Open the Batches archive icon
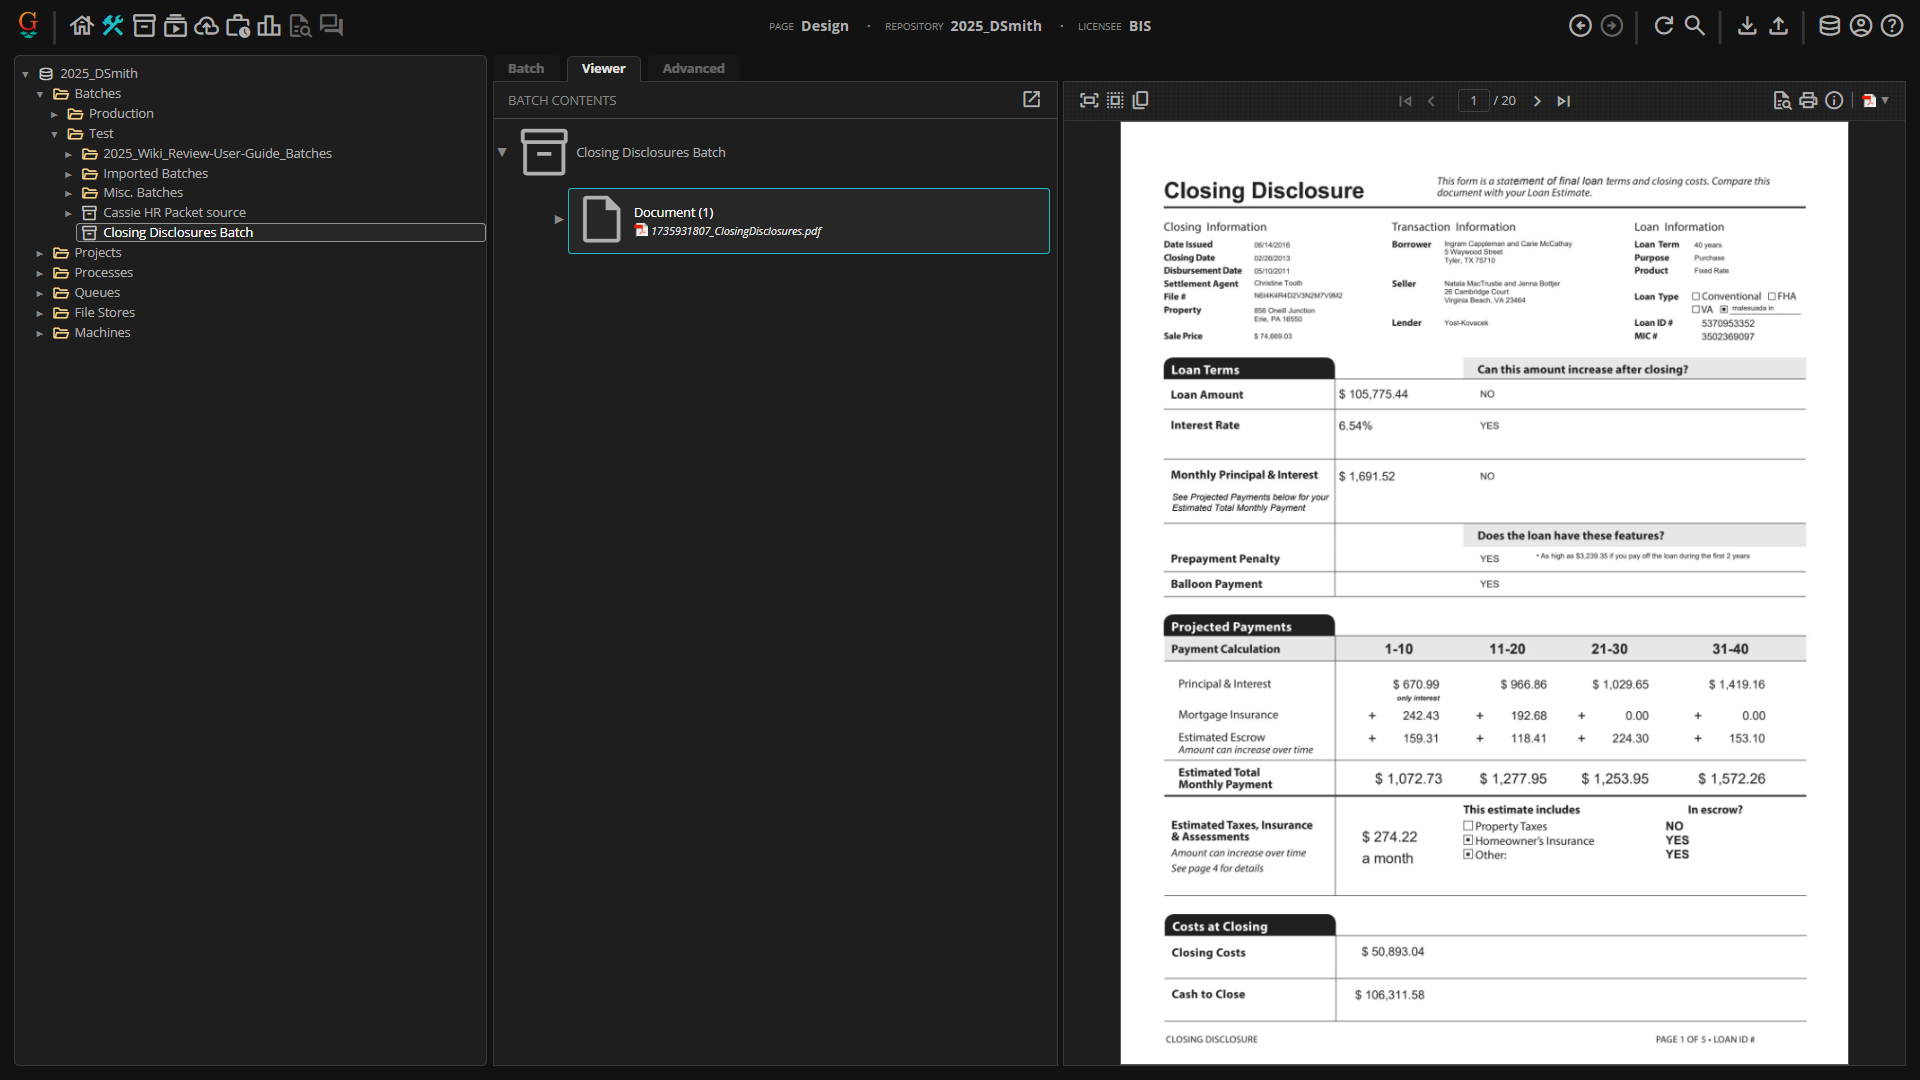 [144, 25]
